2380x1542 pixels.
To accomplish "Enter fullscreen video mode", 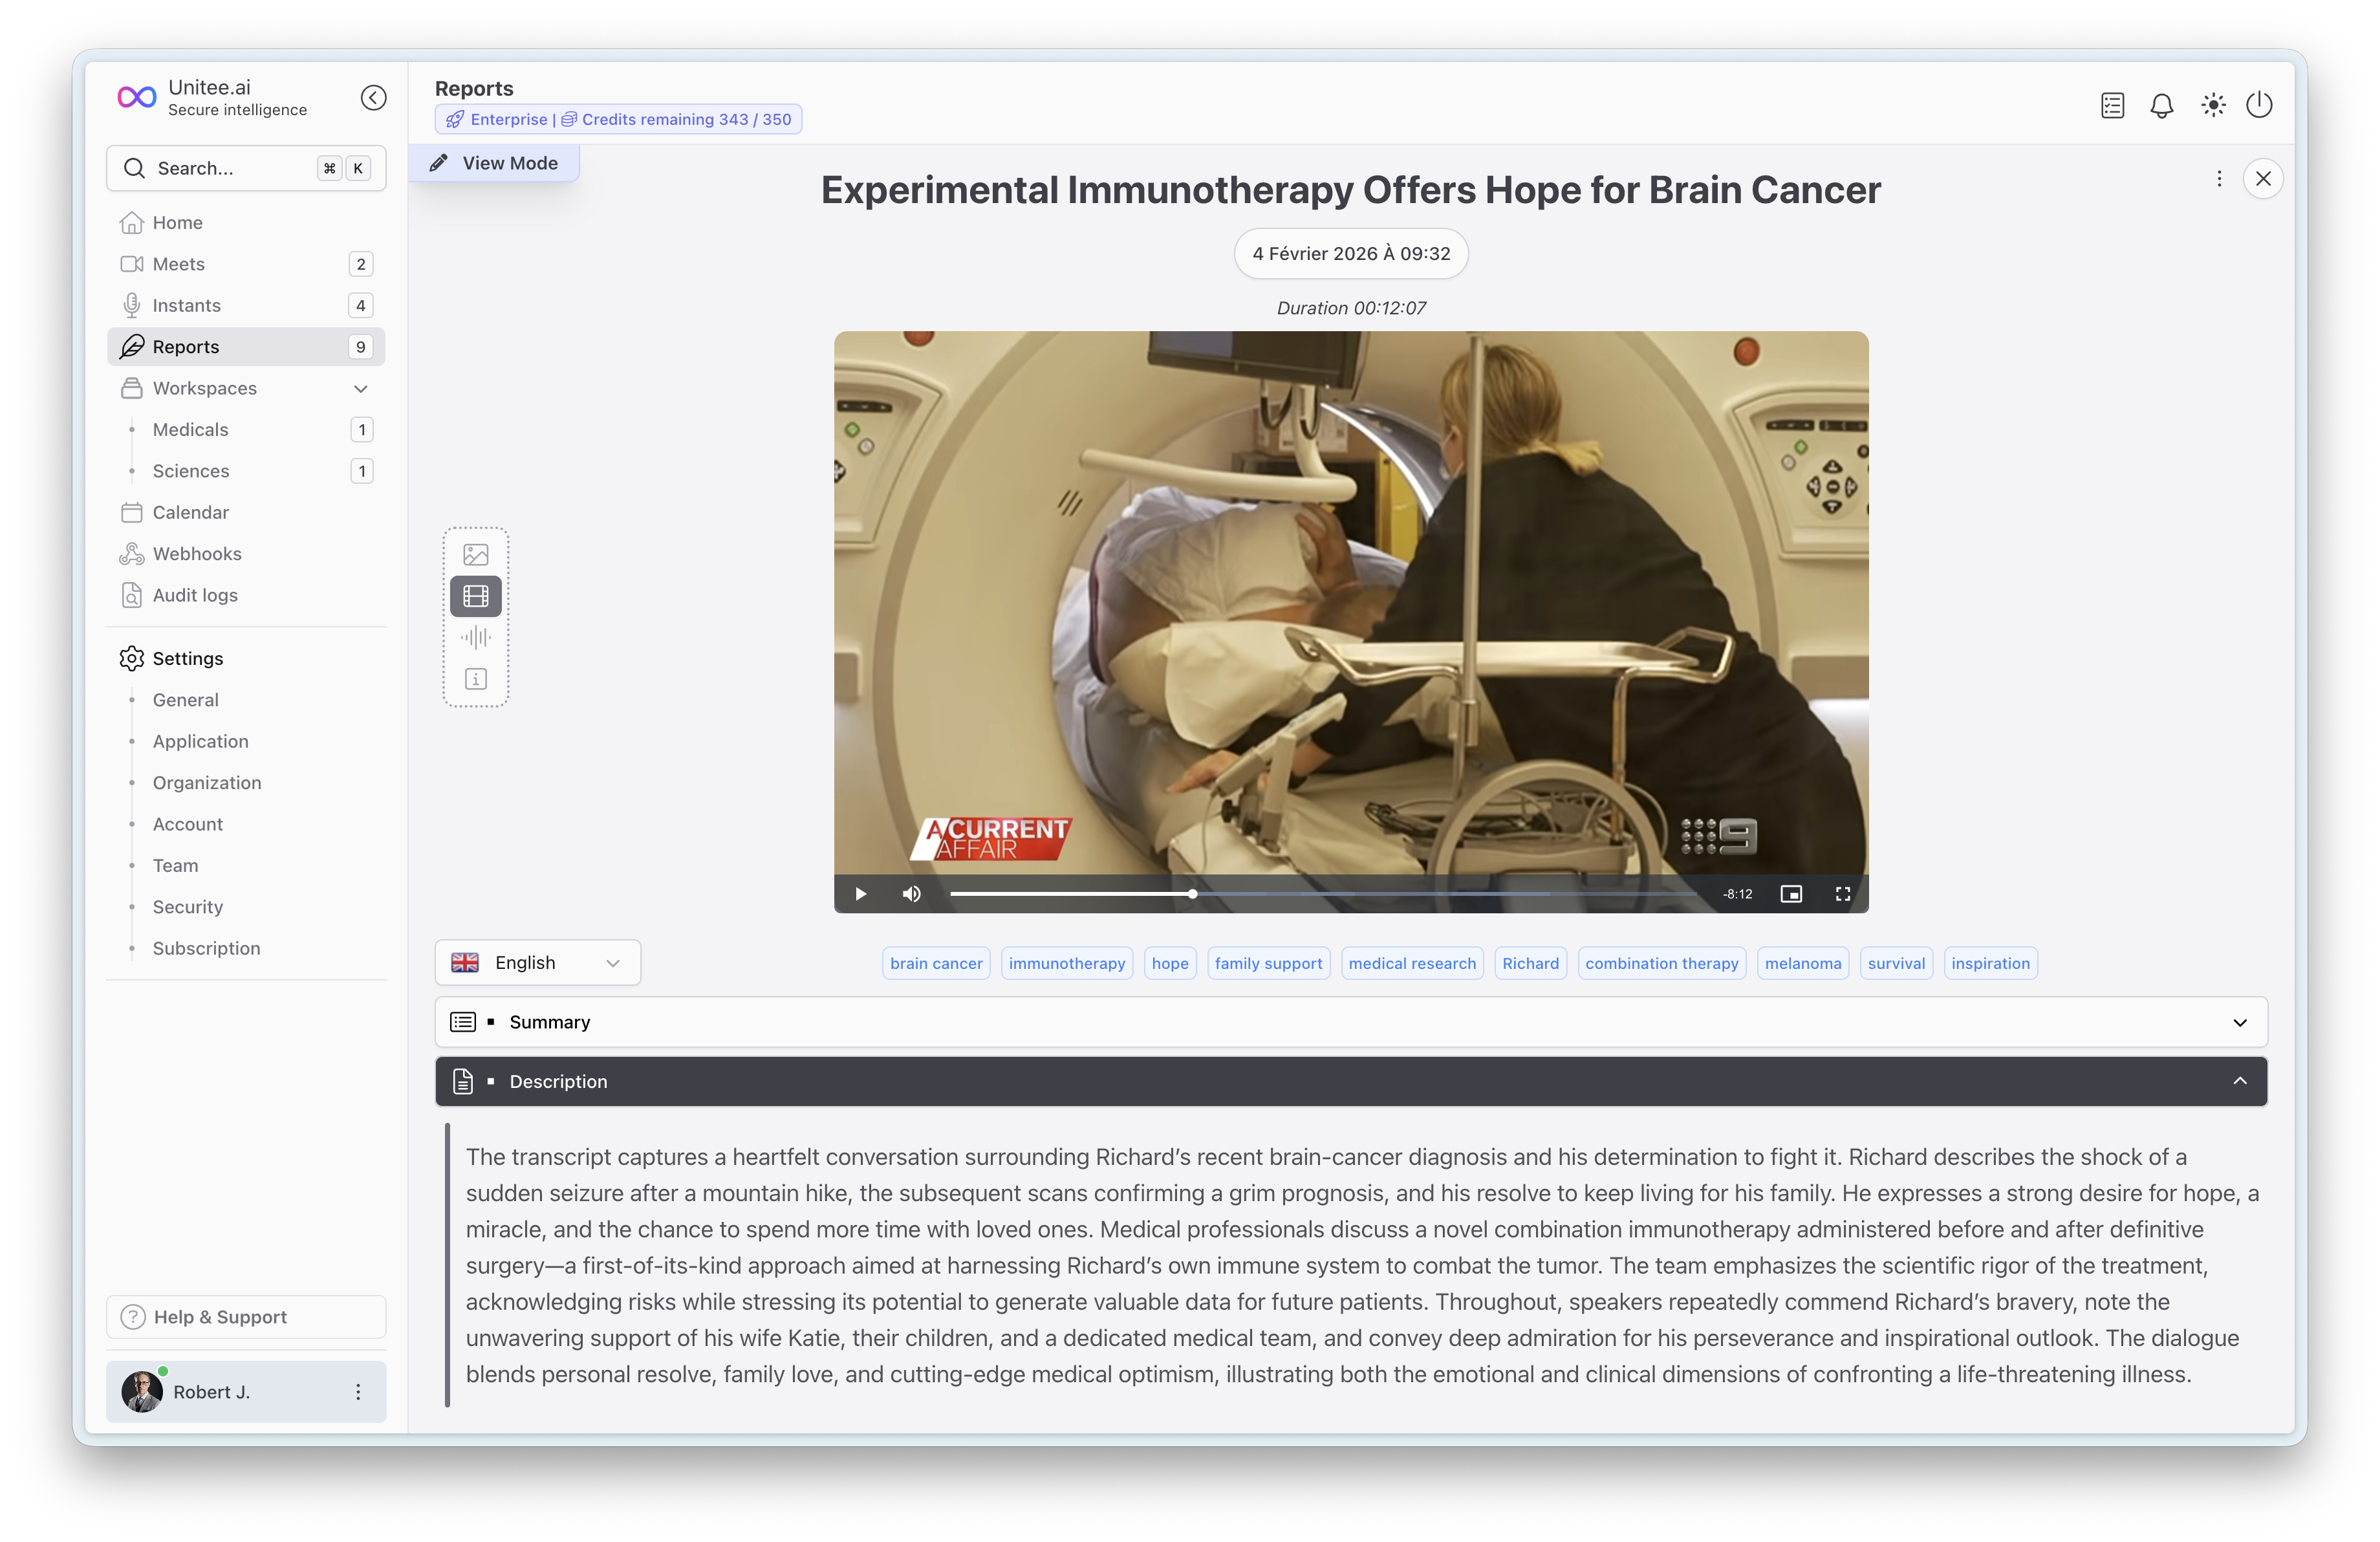I will (1842, 894).
